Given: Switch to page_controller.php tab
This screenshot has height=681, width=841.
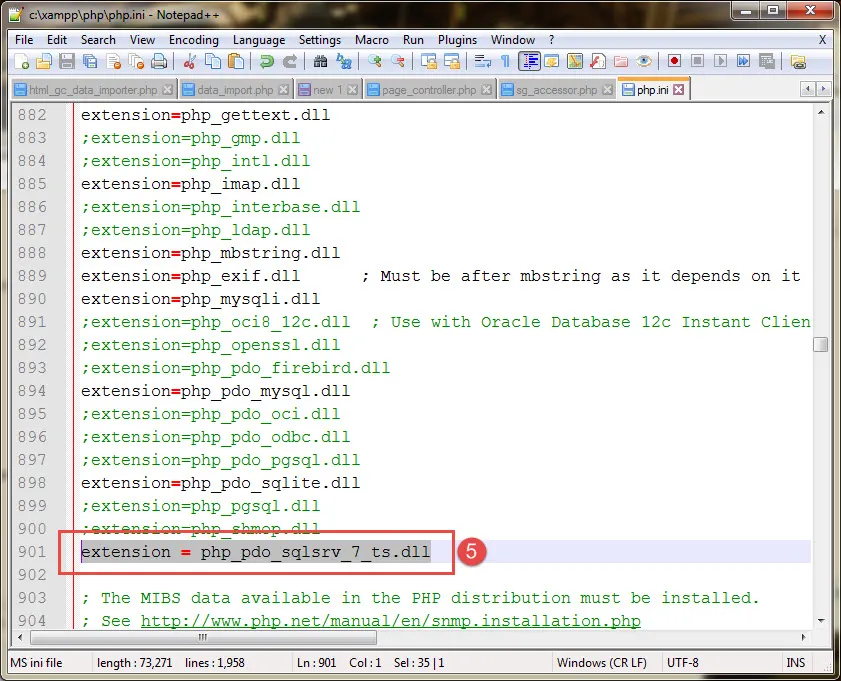Looking at the screenshot, I should click(x=429, y=90).
